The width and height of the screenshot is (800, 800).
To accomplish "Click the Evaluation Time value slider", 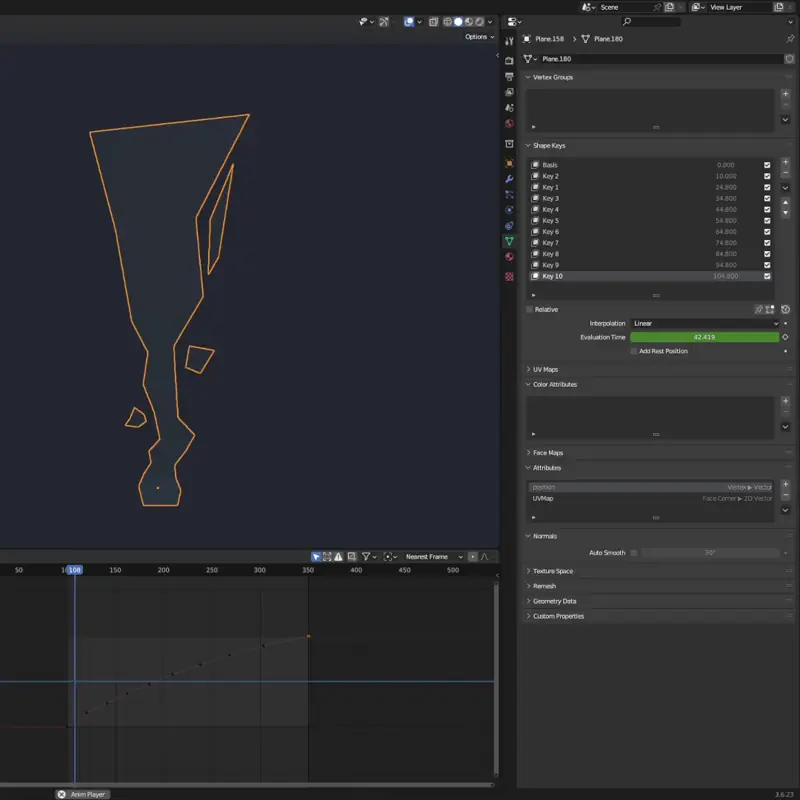I will pos(704,337).
